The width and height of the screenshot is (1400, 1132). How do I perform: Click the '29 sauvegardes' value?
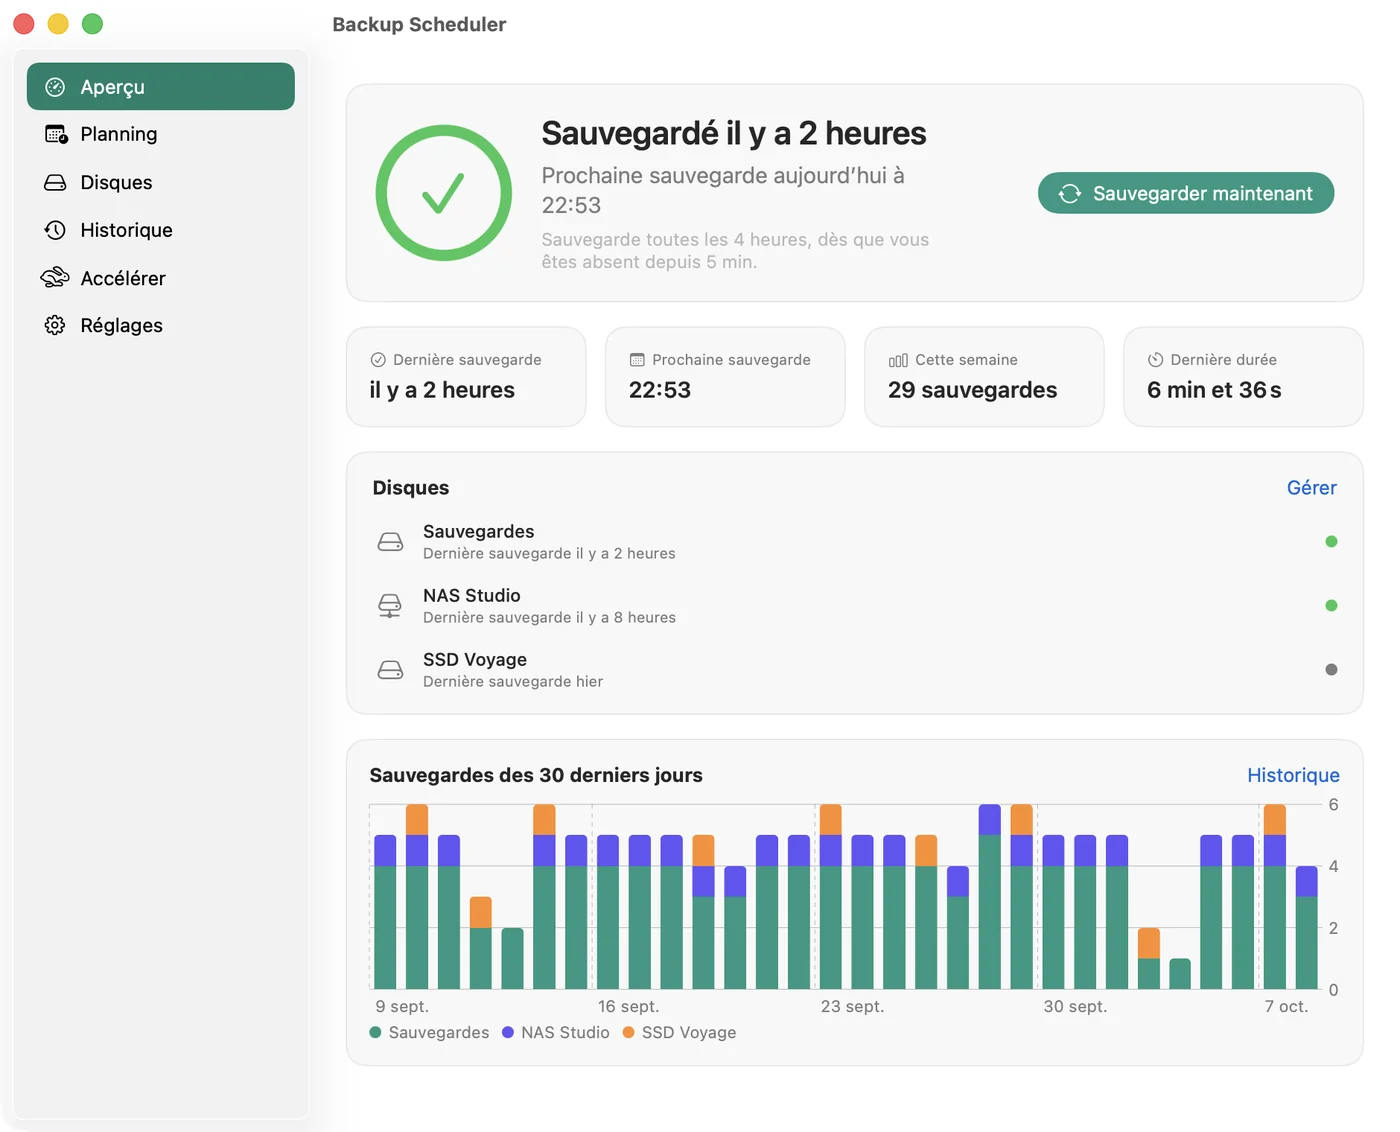(972, 390)
